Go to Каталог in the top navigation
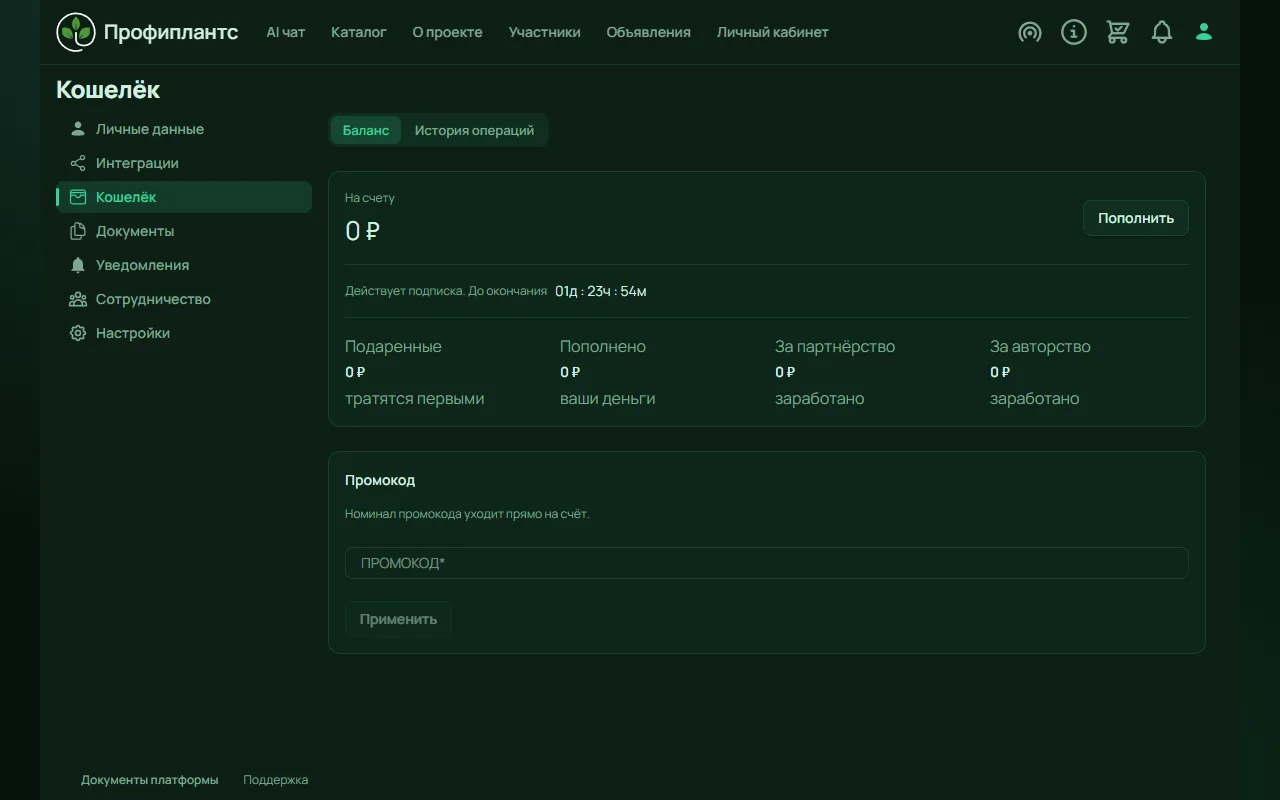The height and width of the screenshot is (800, 1280). tap(359, 32)
